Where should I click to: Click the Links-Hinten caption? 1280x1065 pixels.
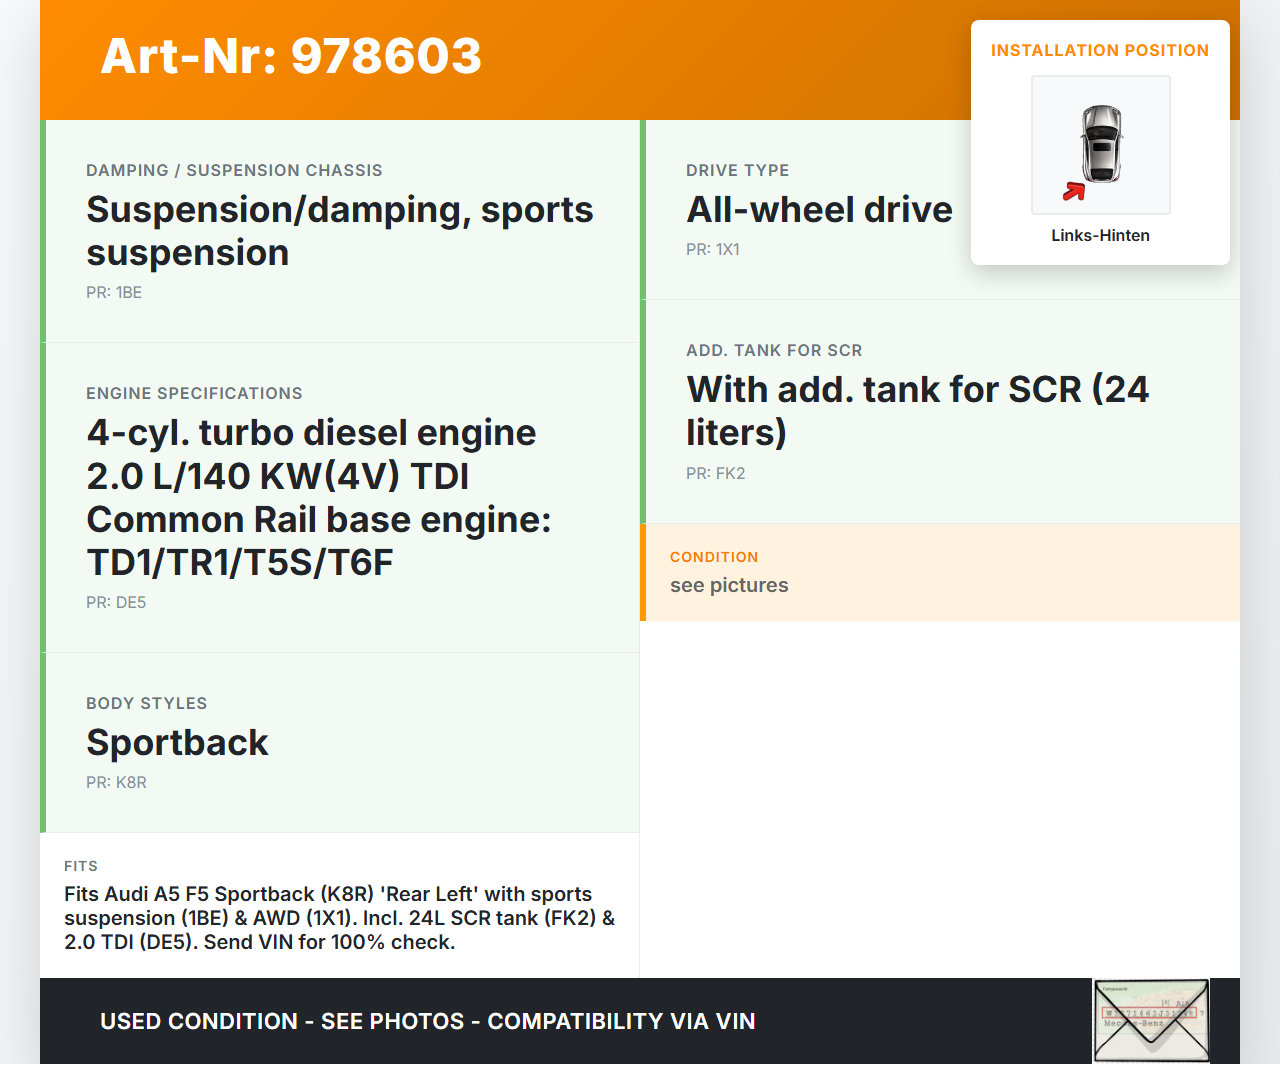(1100, 235)
